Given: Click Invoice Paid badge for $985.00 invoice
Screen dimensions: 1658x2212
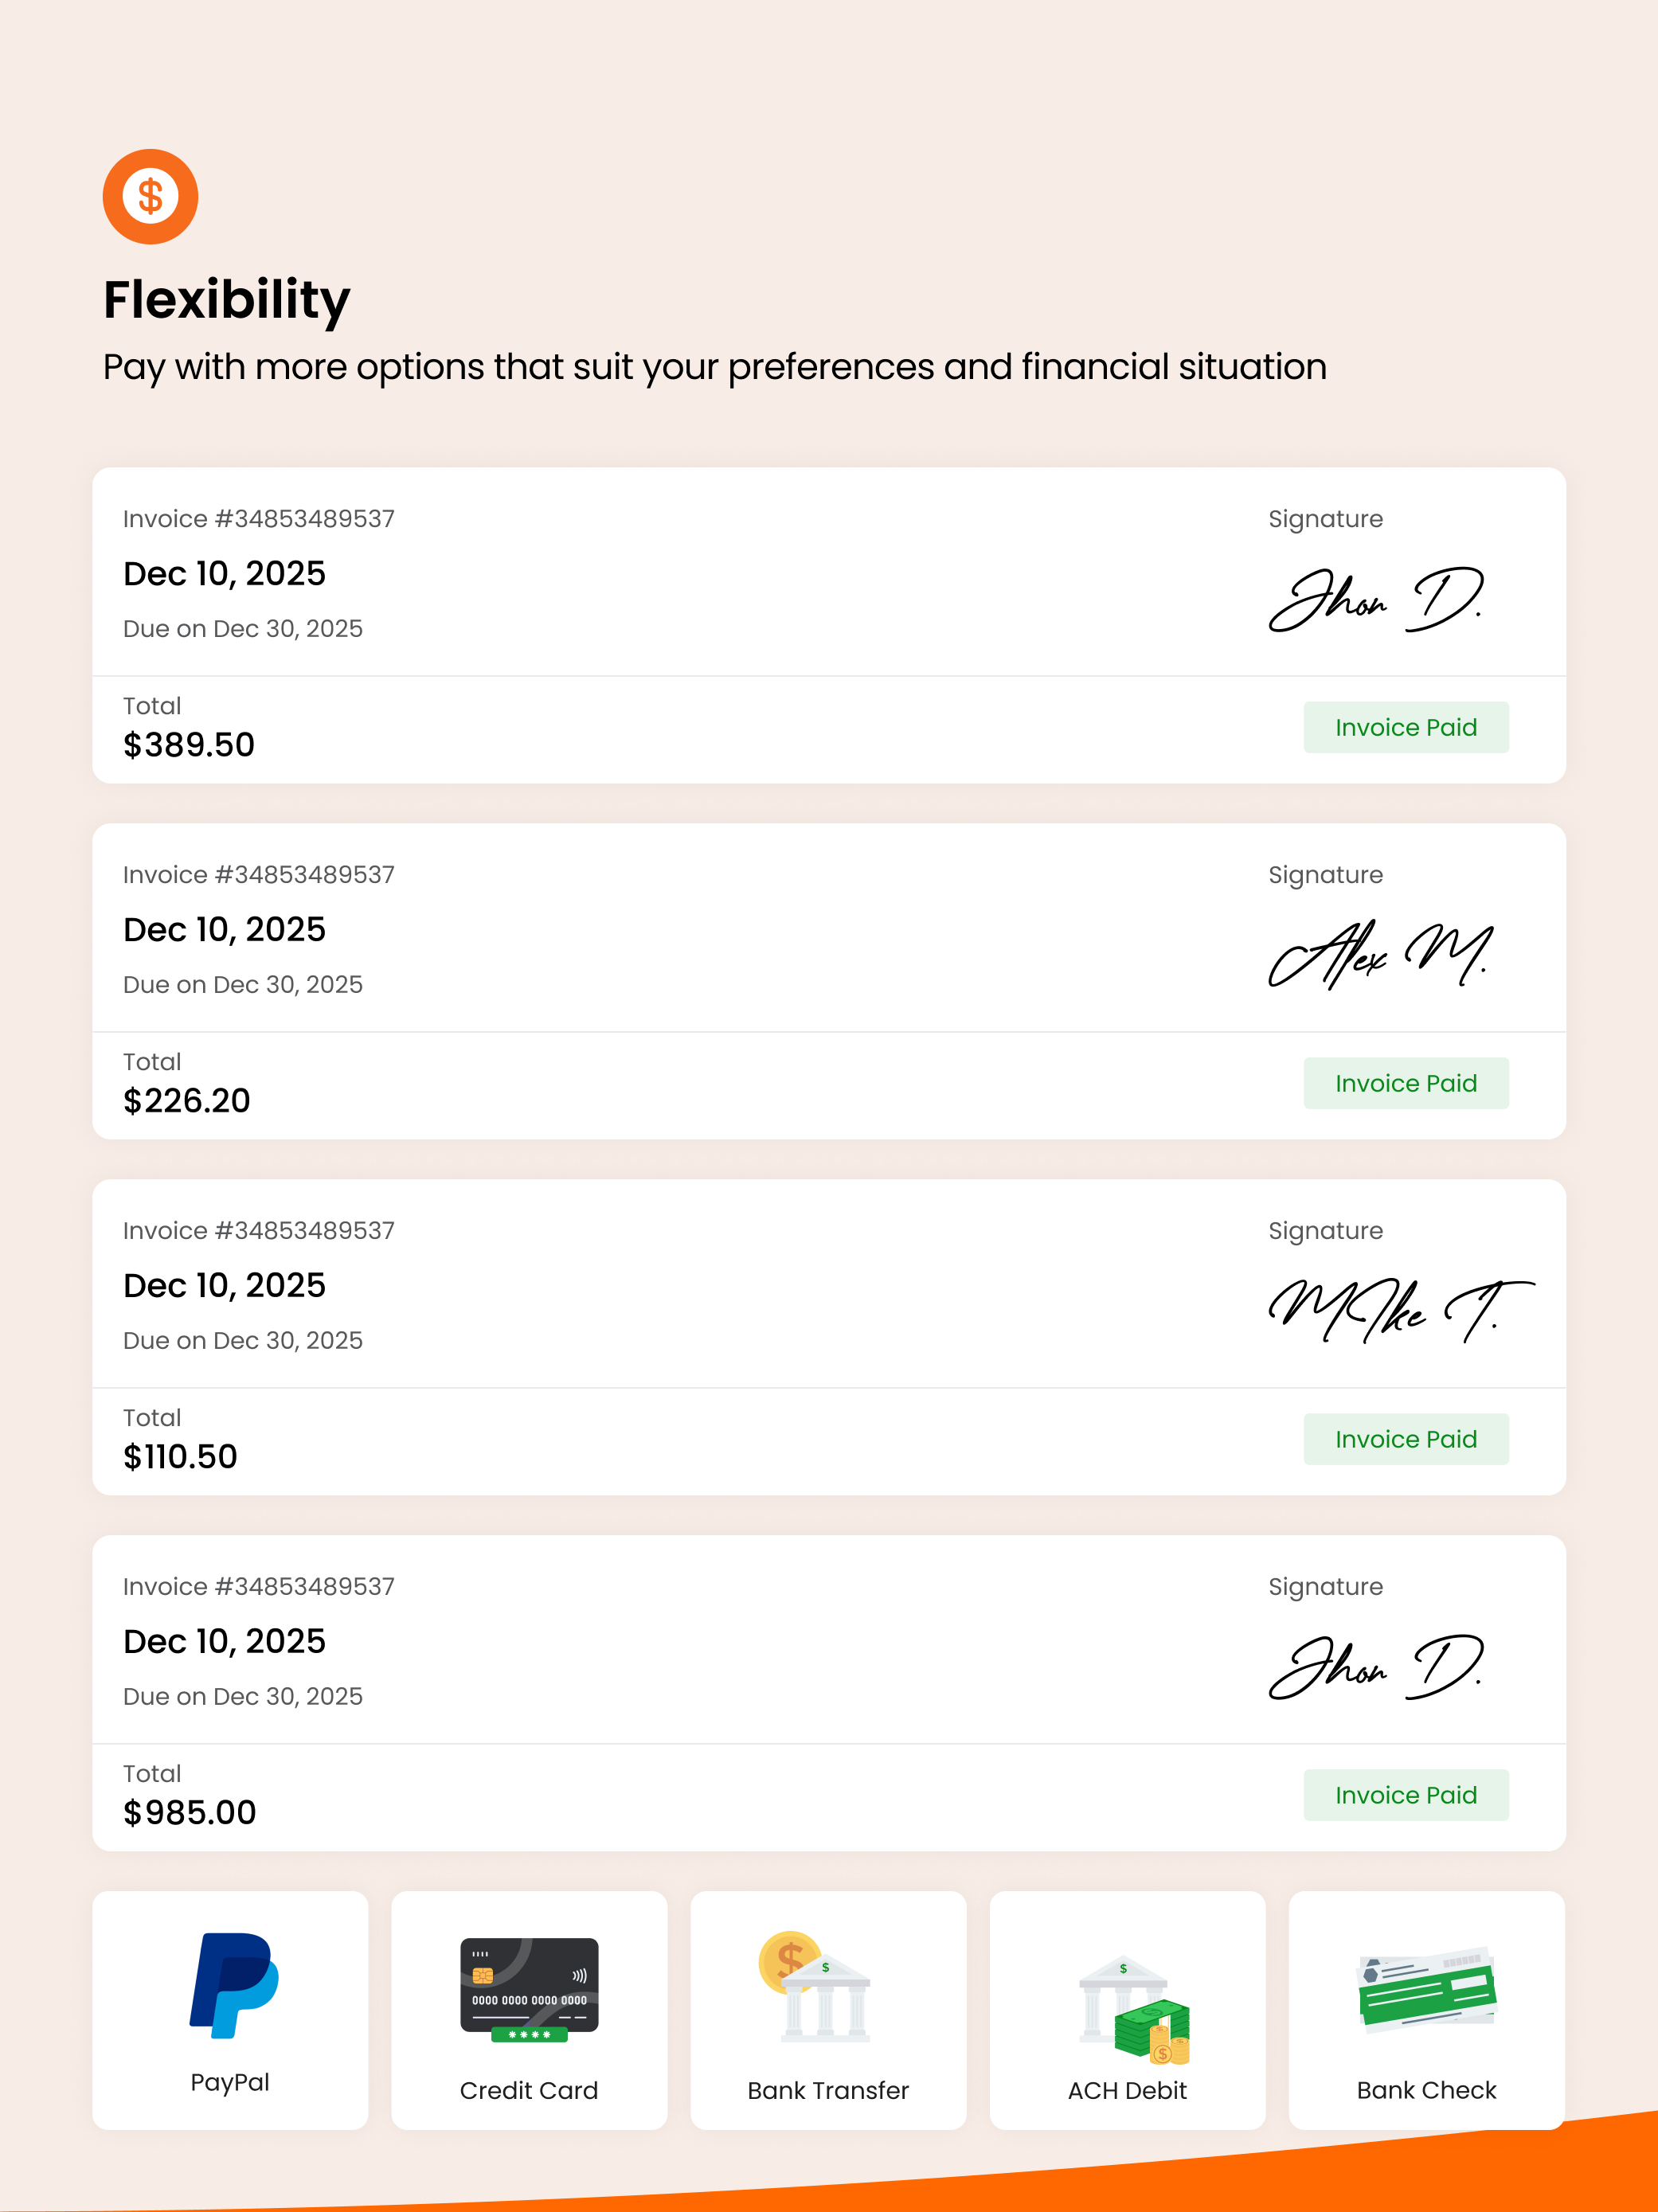Looking at the screenshot, I should coord(1406,1795).
